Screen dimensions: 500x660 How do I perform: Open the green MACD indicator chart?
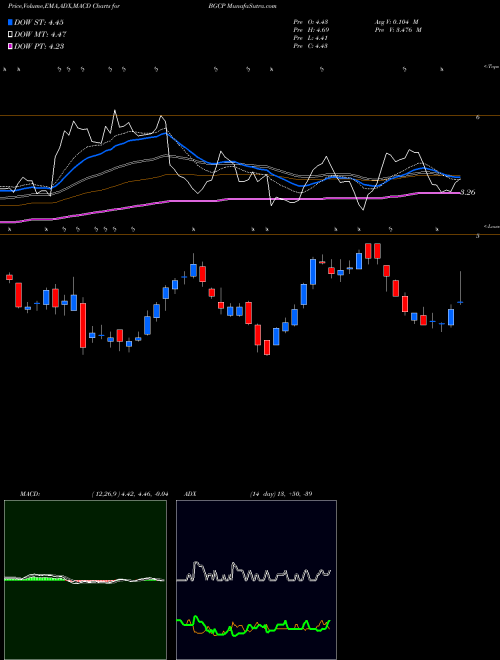(x=85, y=580)
